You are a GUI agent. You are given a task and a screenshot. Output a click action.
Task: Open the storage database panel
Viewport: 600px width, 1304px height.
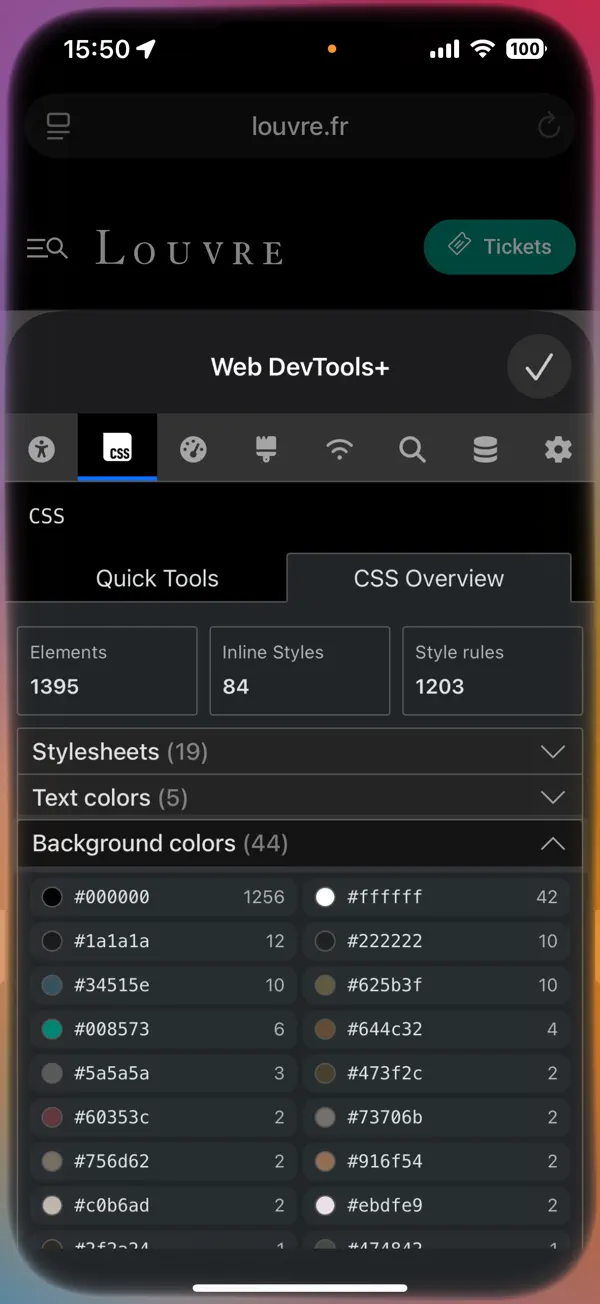(x=485, y=449)
